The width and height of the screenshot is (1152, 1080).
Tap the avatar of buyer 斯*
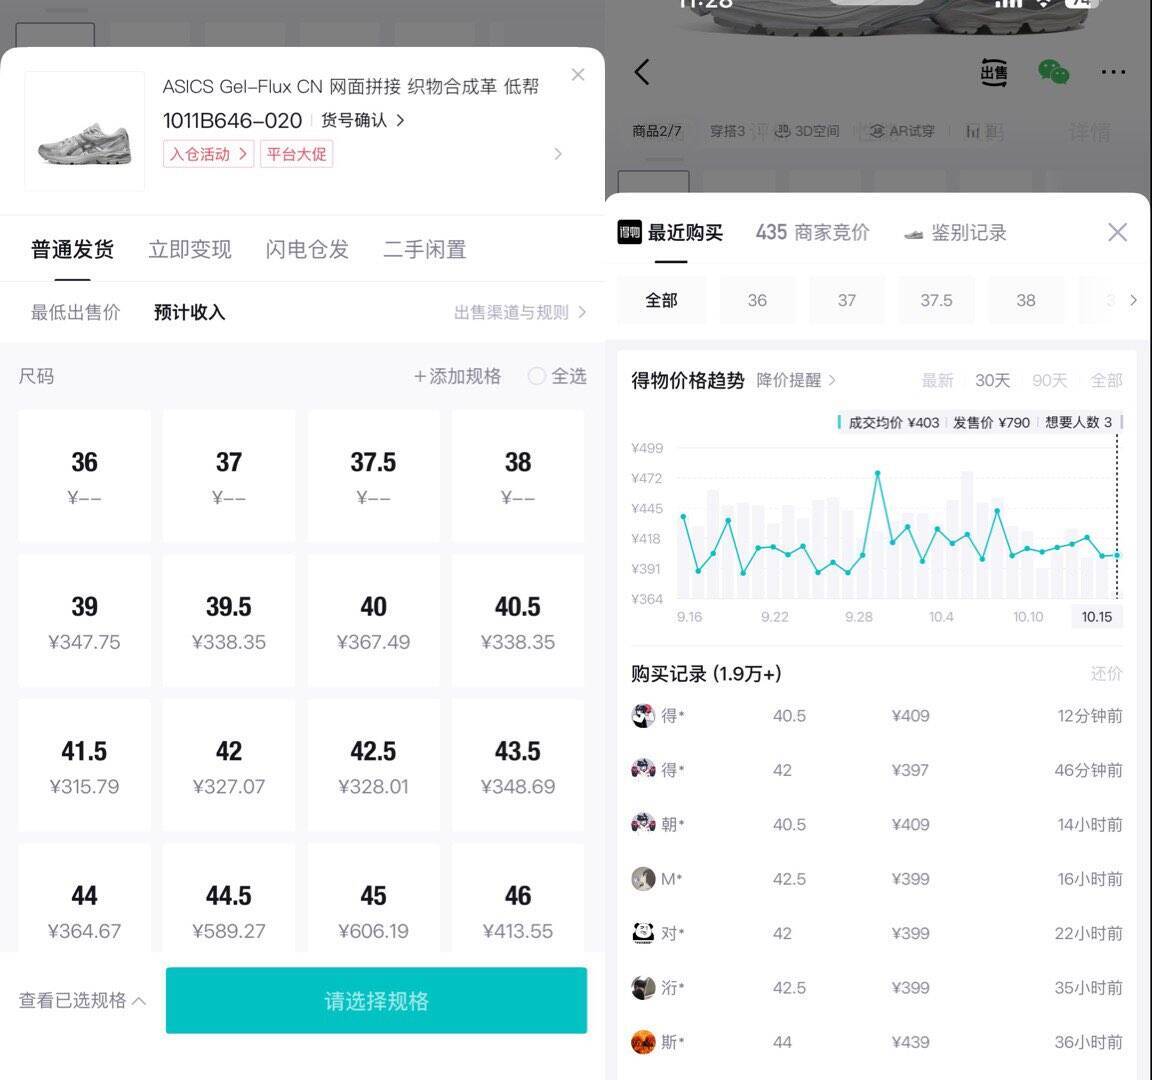643,1042
